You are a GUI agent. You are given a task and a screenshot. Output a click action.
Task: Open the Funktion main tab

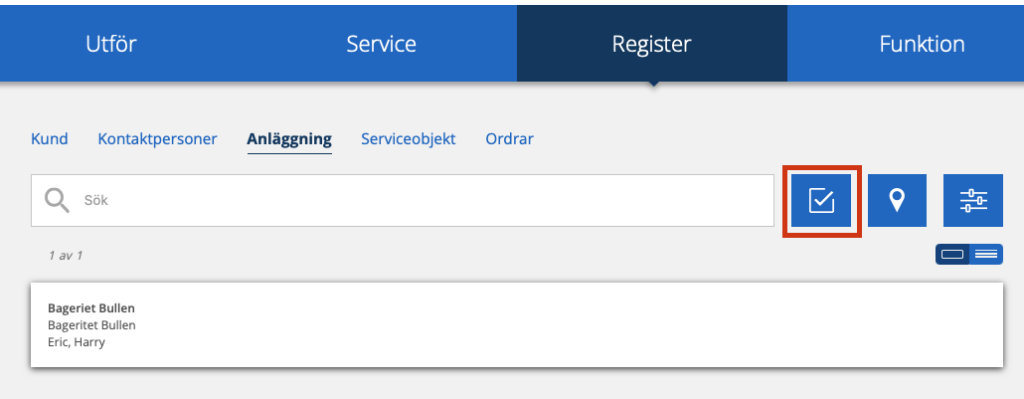pos(921,44)
